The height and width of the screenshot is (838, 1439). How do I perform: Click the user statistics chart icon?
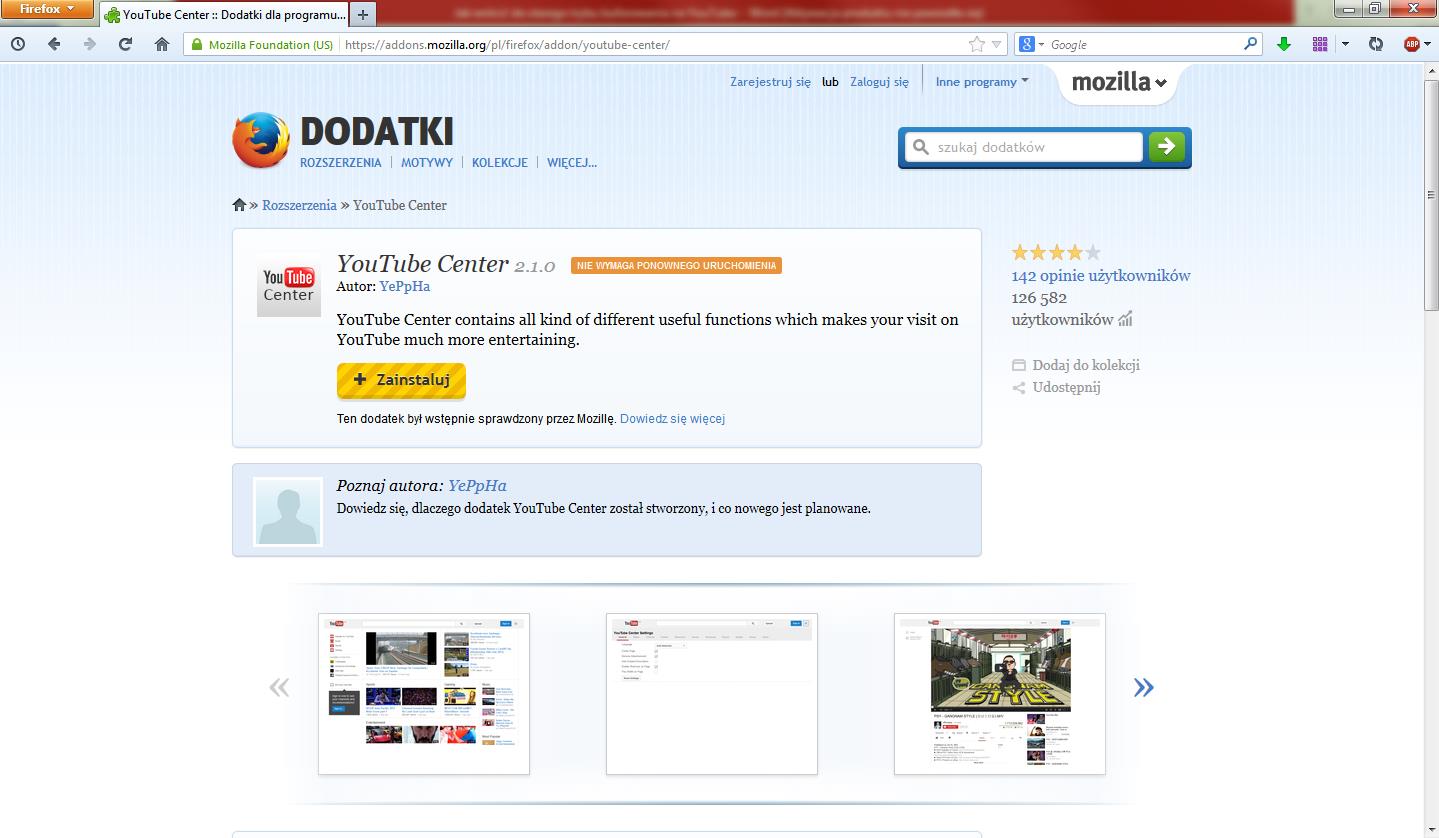[1125, 319]
